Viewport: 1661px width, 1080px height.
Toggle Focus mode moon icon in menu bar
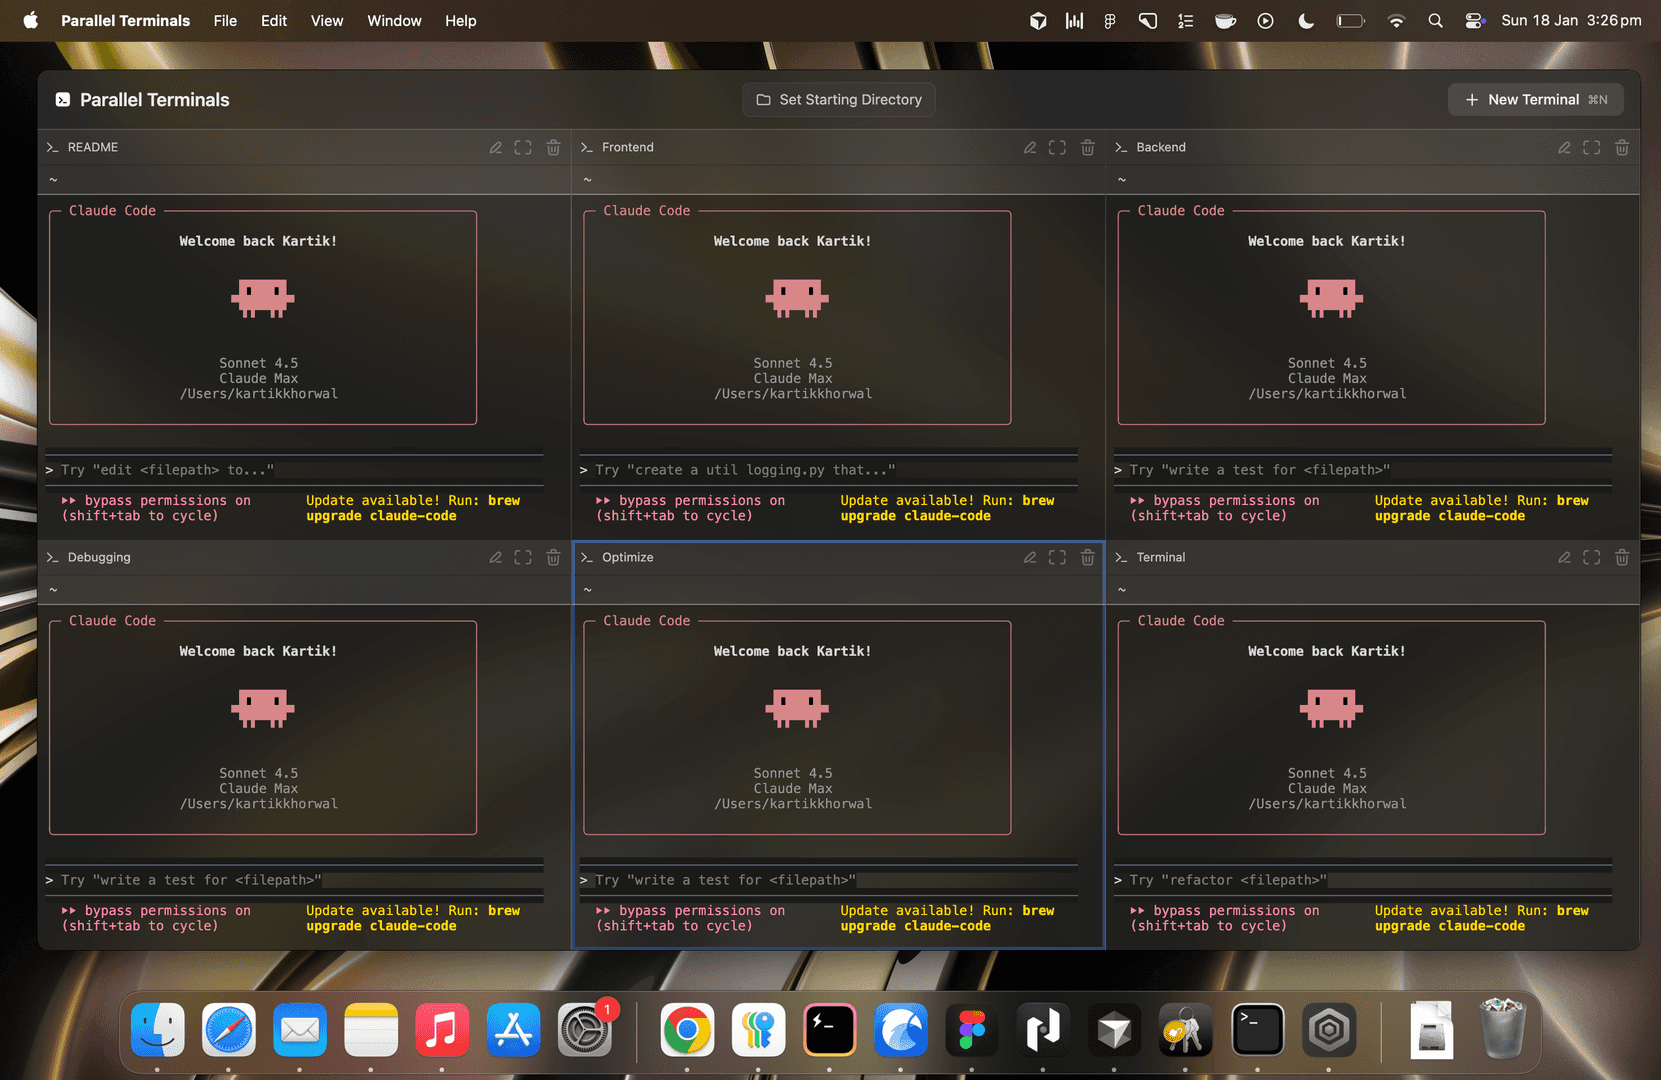tap(1305, 21)
